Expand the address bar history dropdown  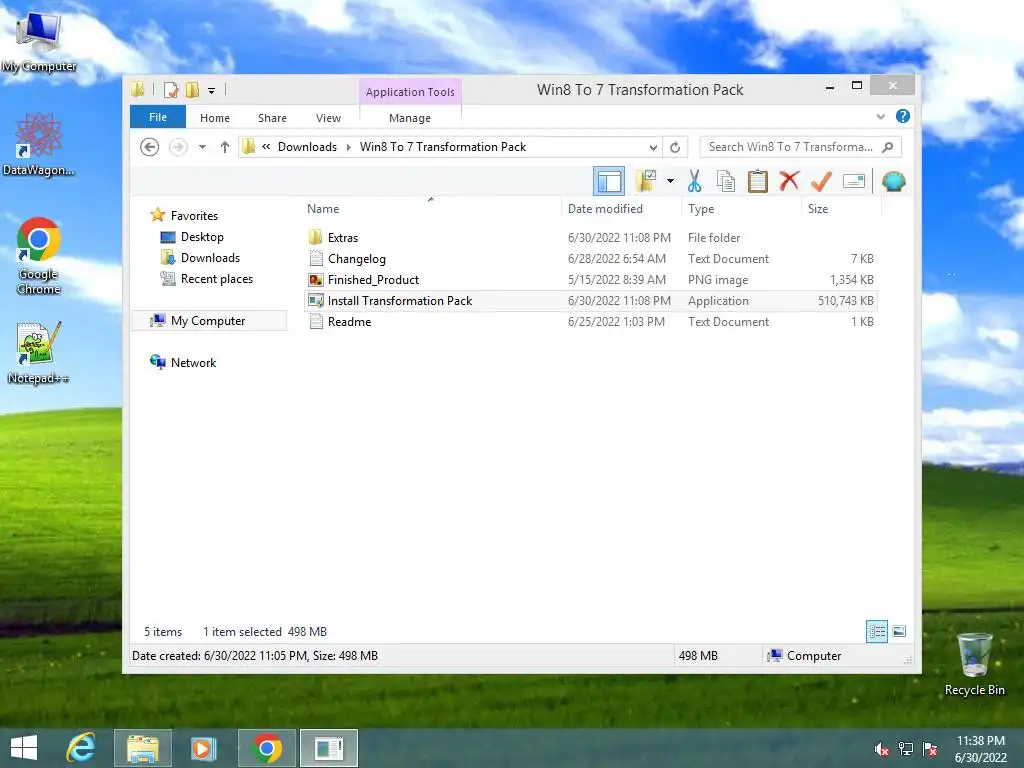[x=652, y=147]
